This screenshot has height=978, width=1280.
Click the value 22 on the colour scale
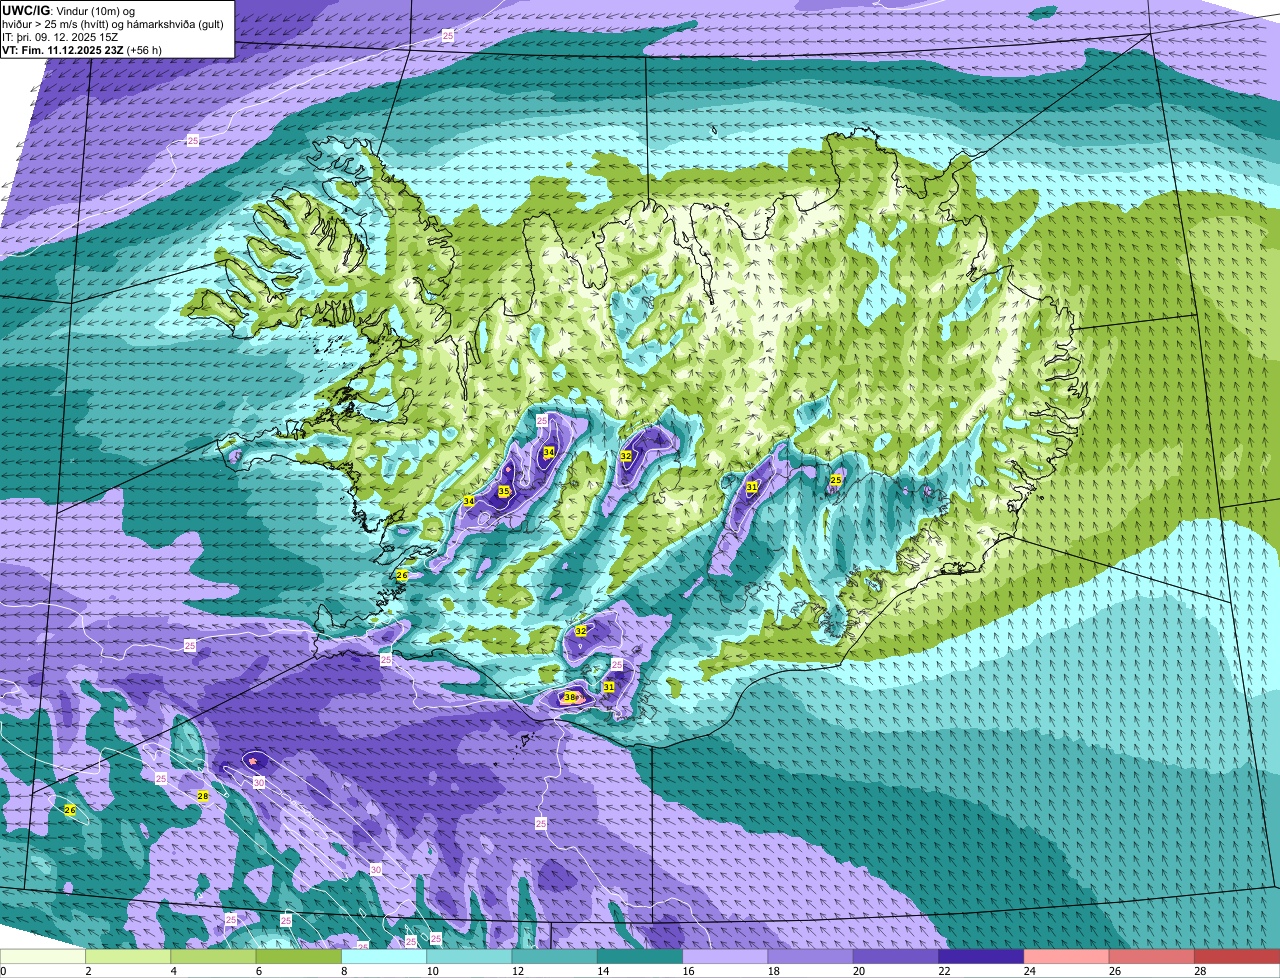coord(942,971)
